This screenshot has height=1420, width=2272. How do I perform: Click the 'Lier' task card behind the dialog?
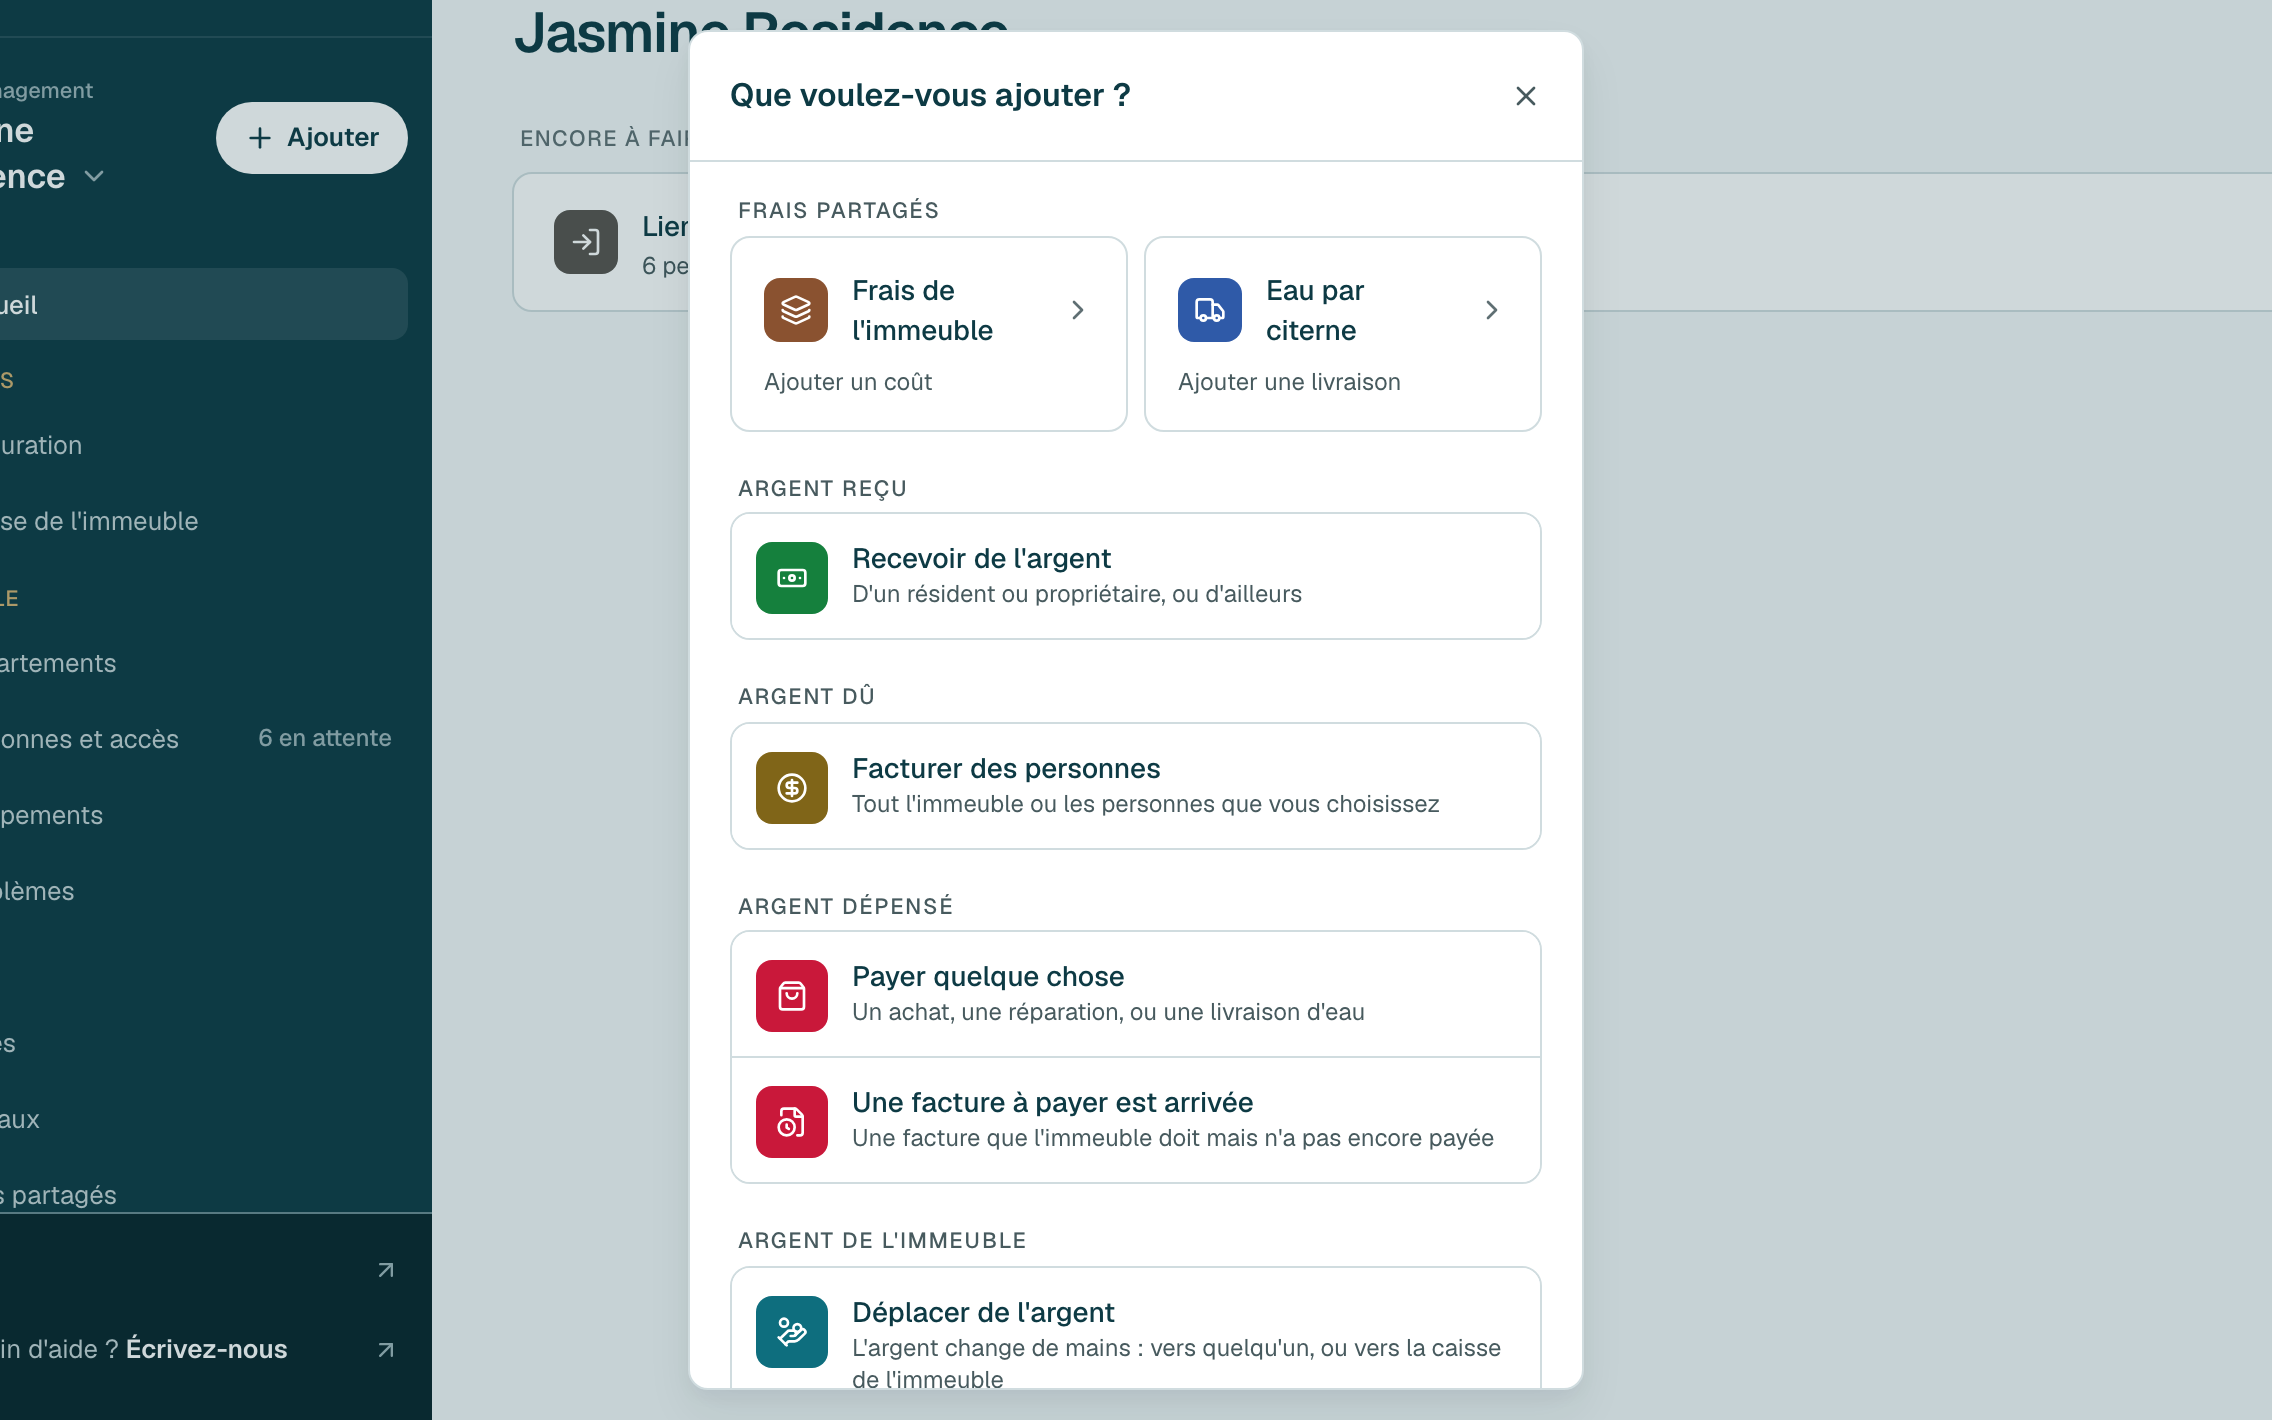pyautogui.click(x=601, y=242)
